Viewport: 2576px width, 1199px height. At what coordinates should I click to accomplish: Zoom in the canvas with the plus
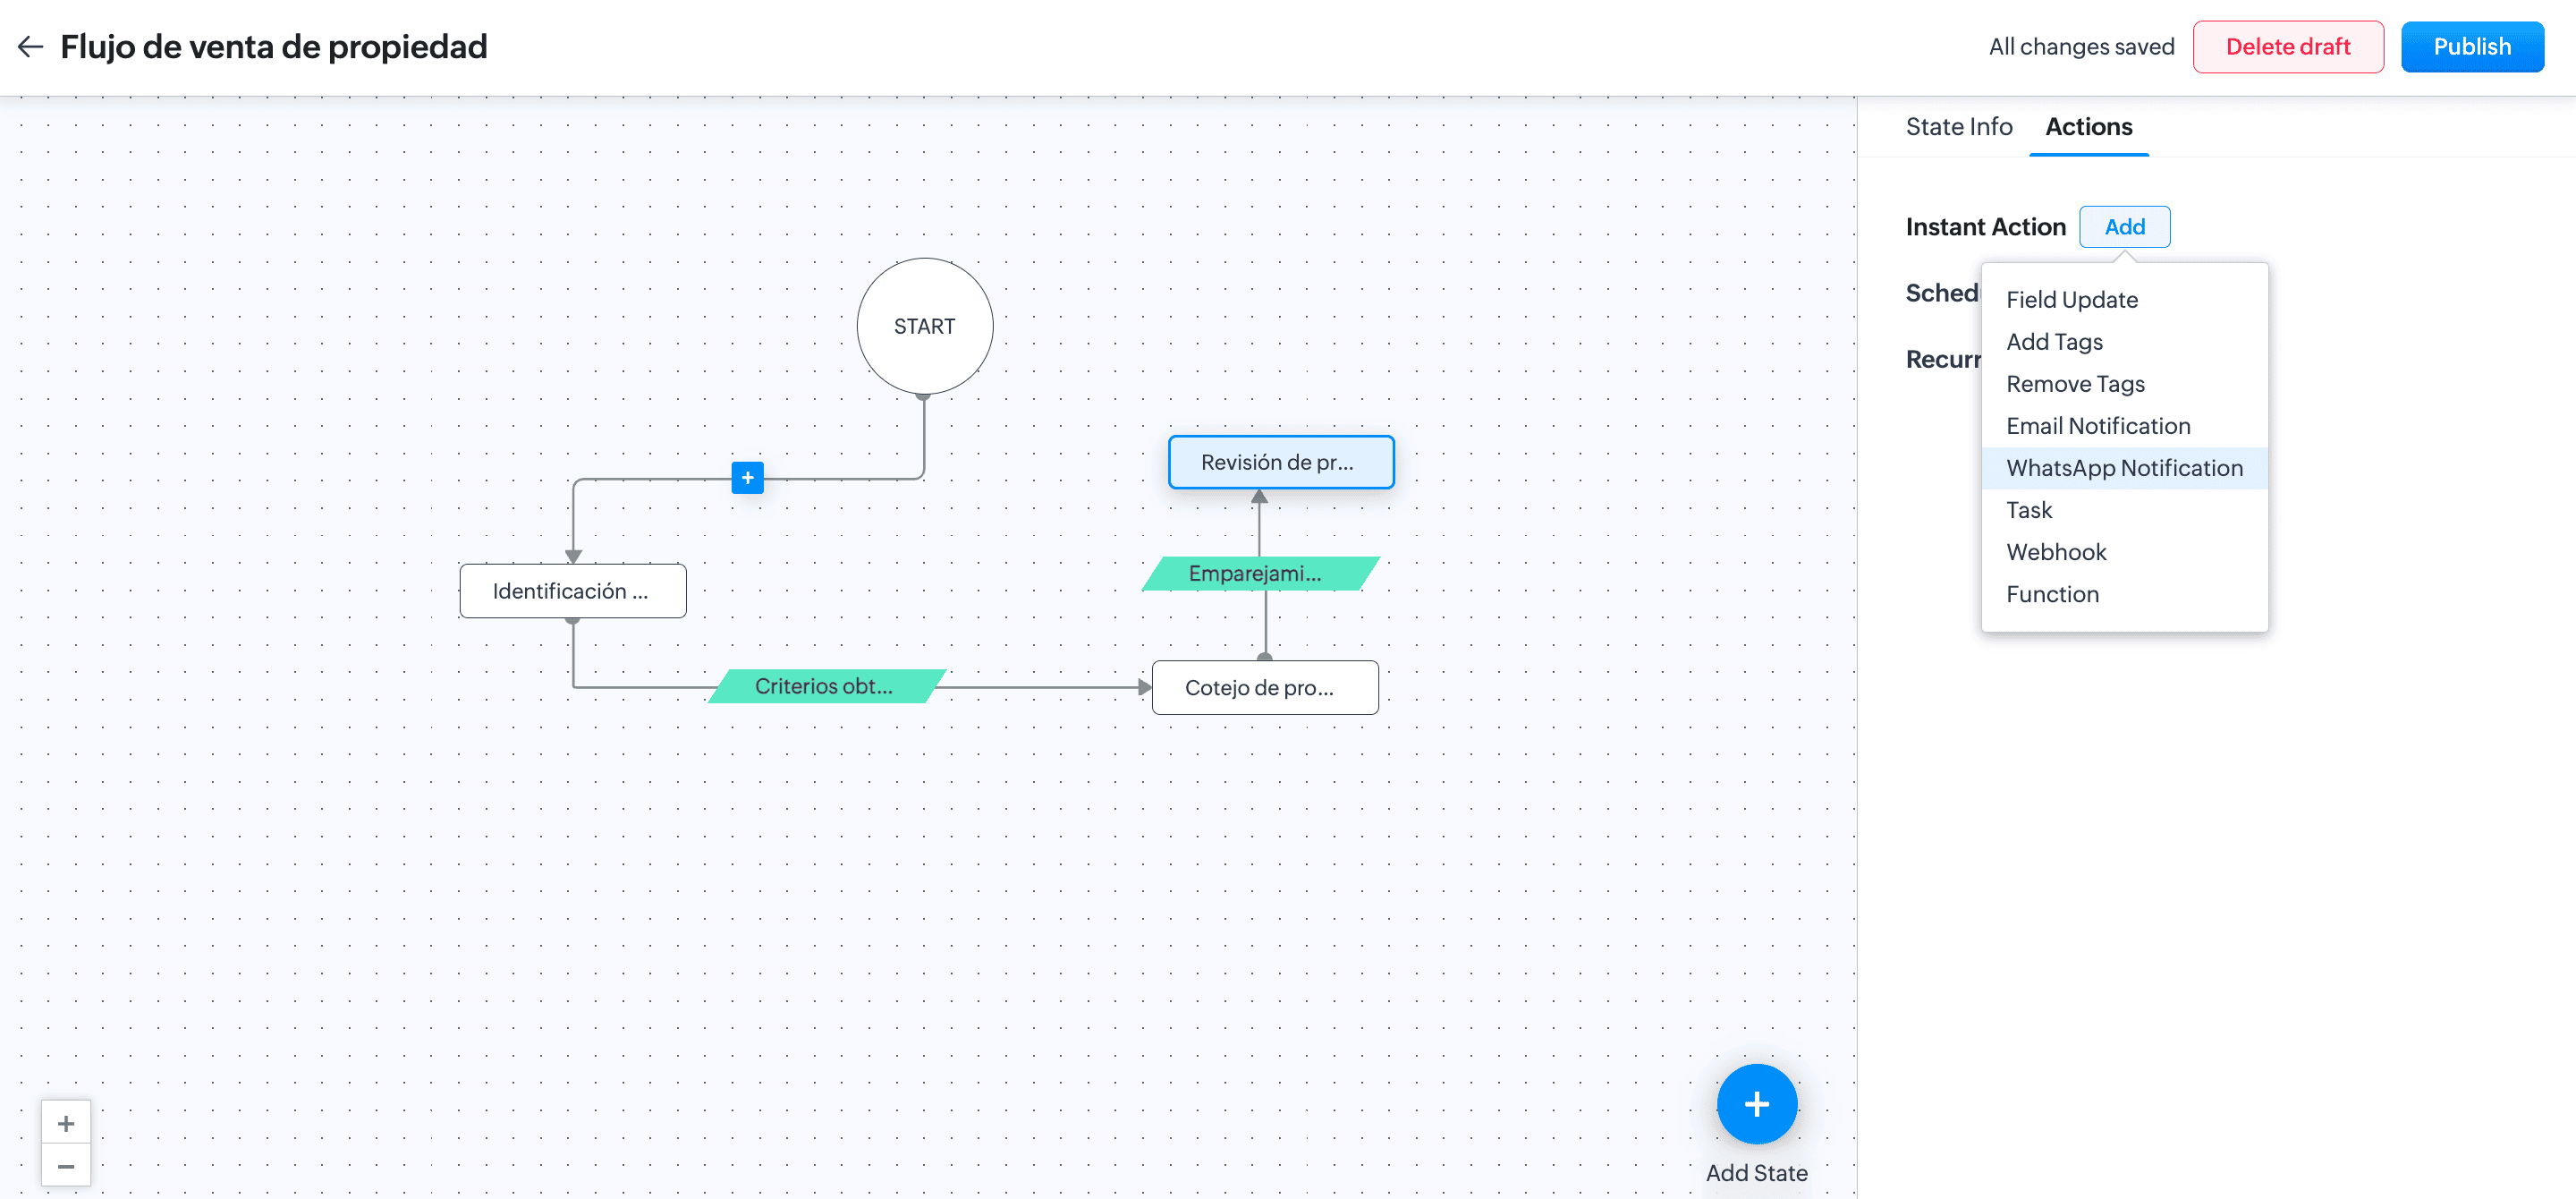(x=66, y=1123)
